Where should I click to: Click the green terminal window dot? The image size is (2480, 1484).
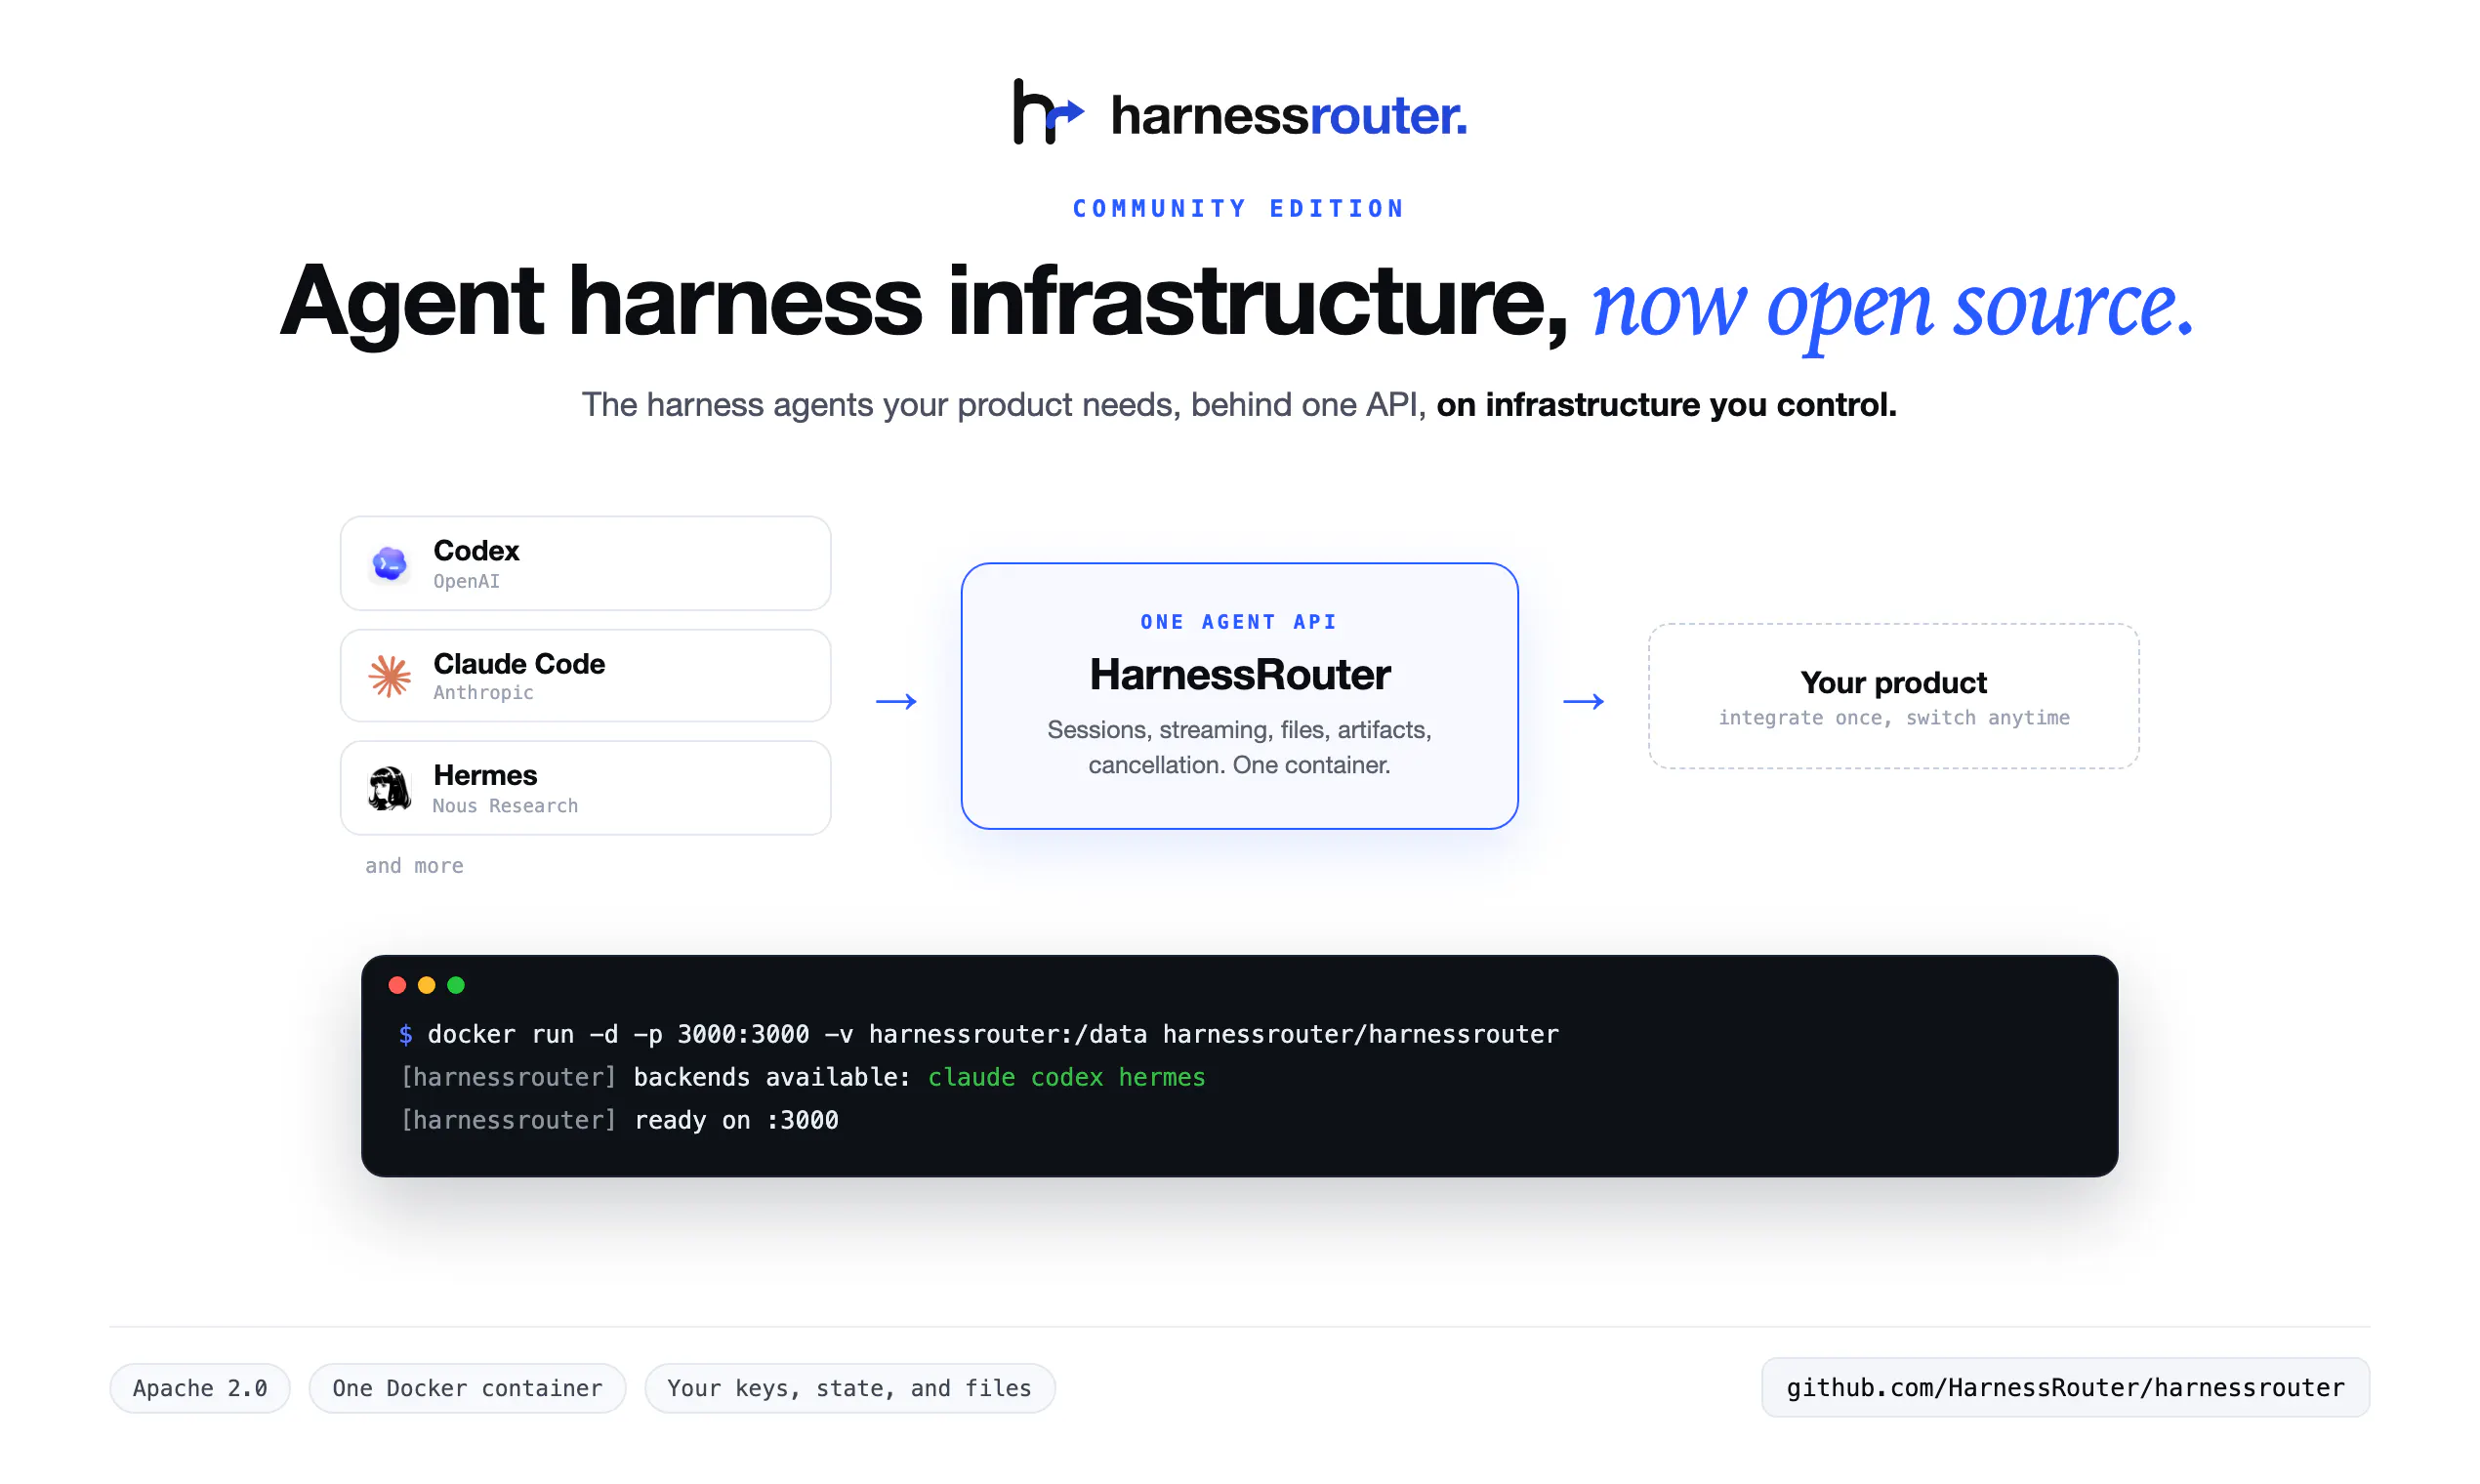coord(456,986)
